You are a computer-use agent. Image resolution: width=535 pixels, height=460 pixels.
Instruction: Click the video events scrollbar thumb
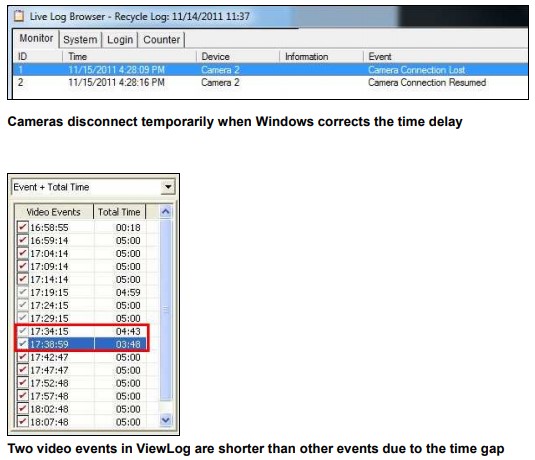click(165, 310)
